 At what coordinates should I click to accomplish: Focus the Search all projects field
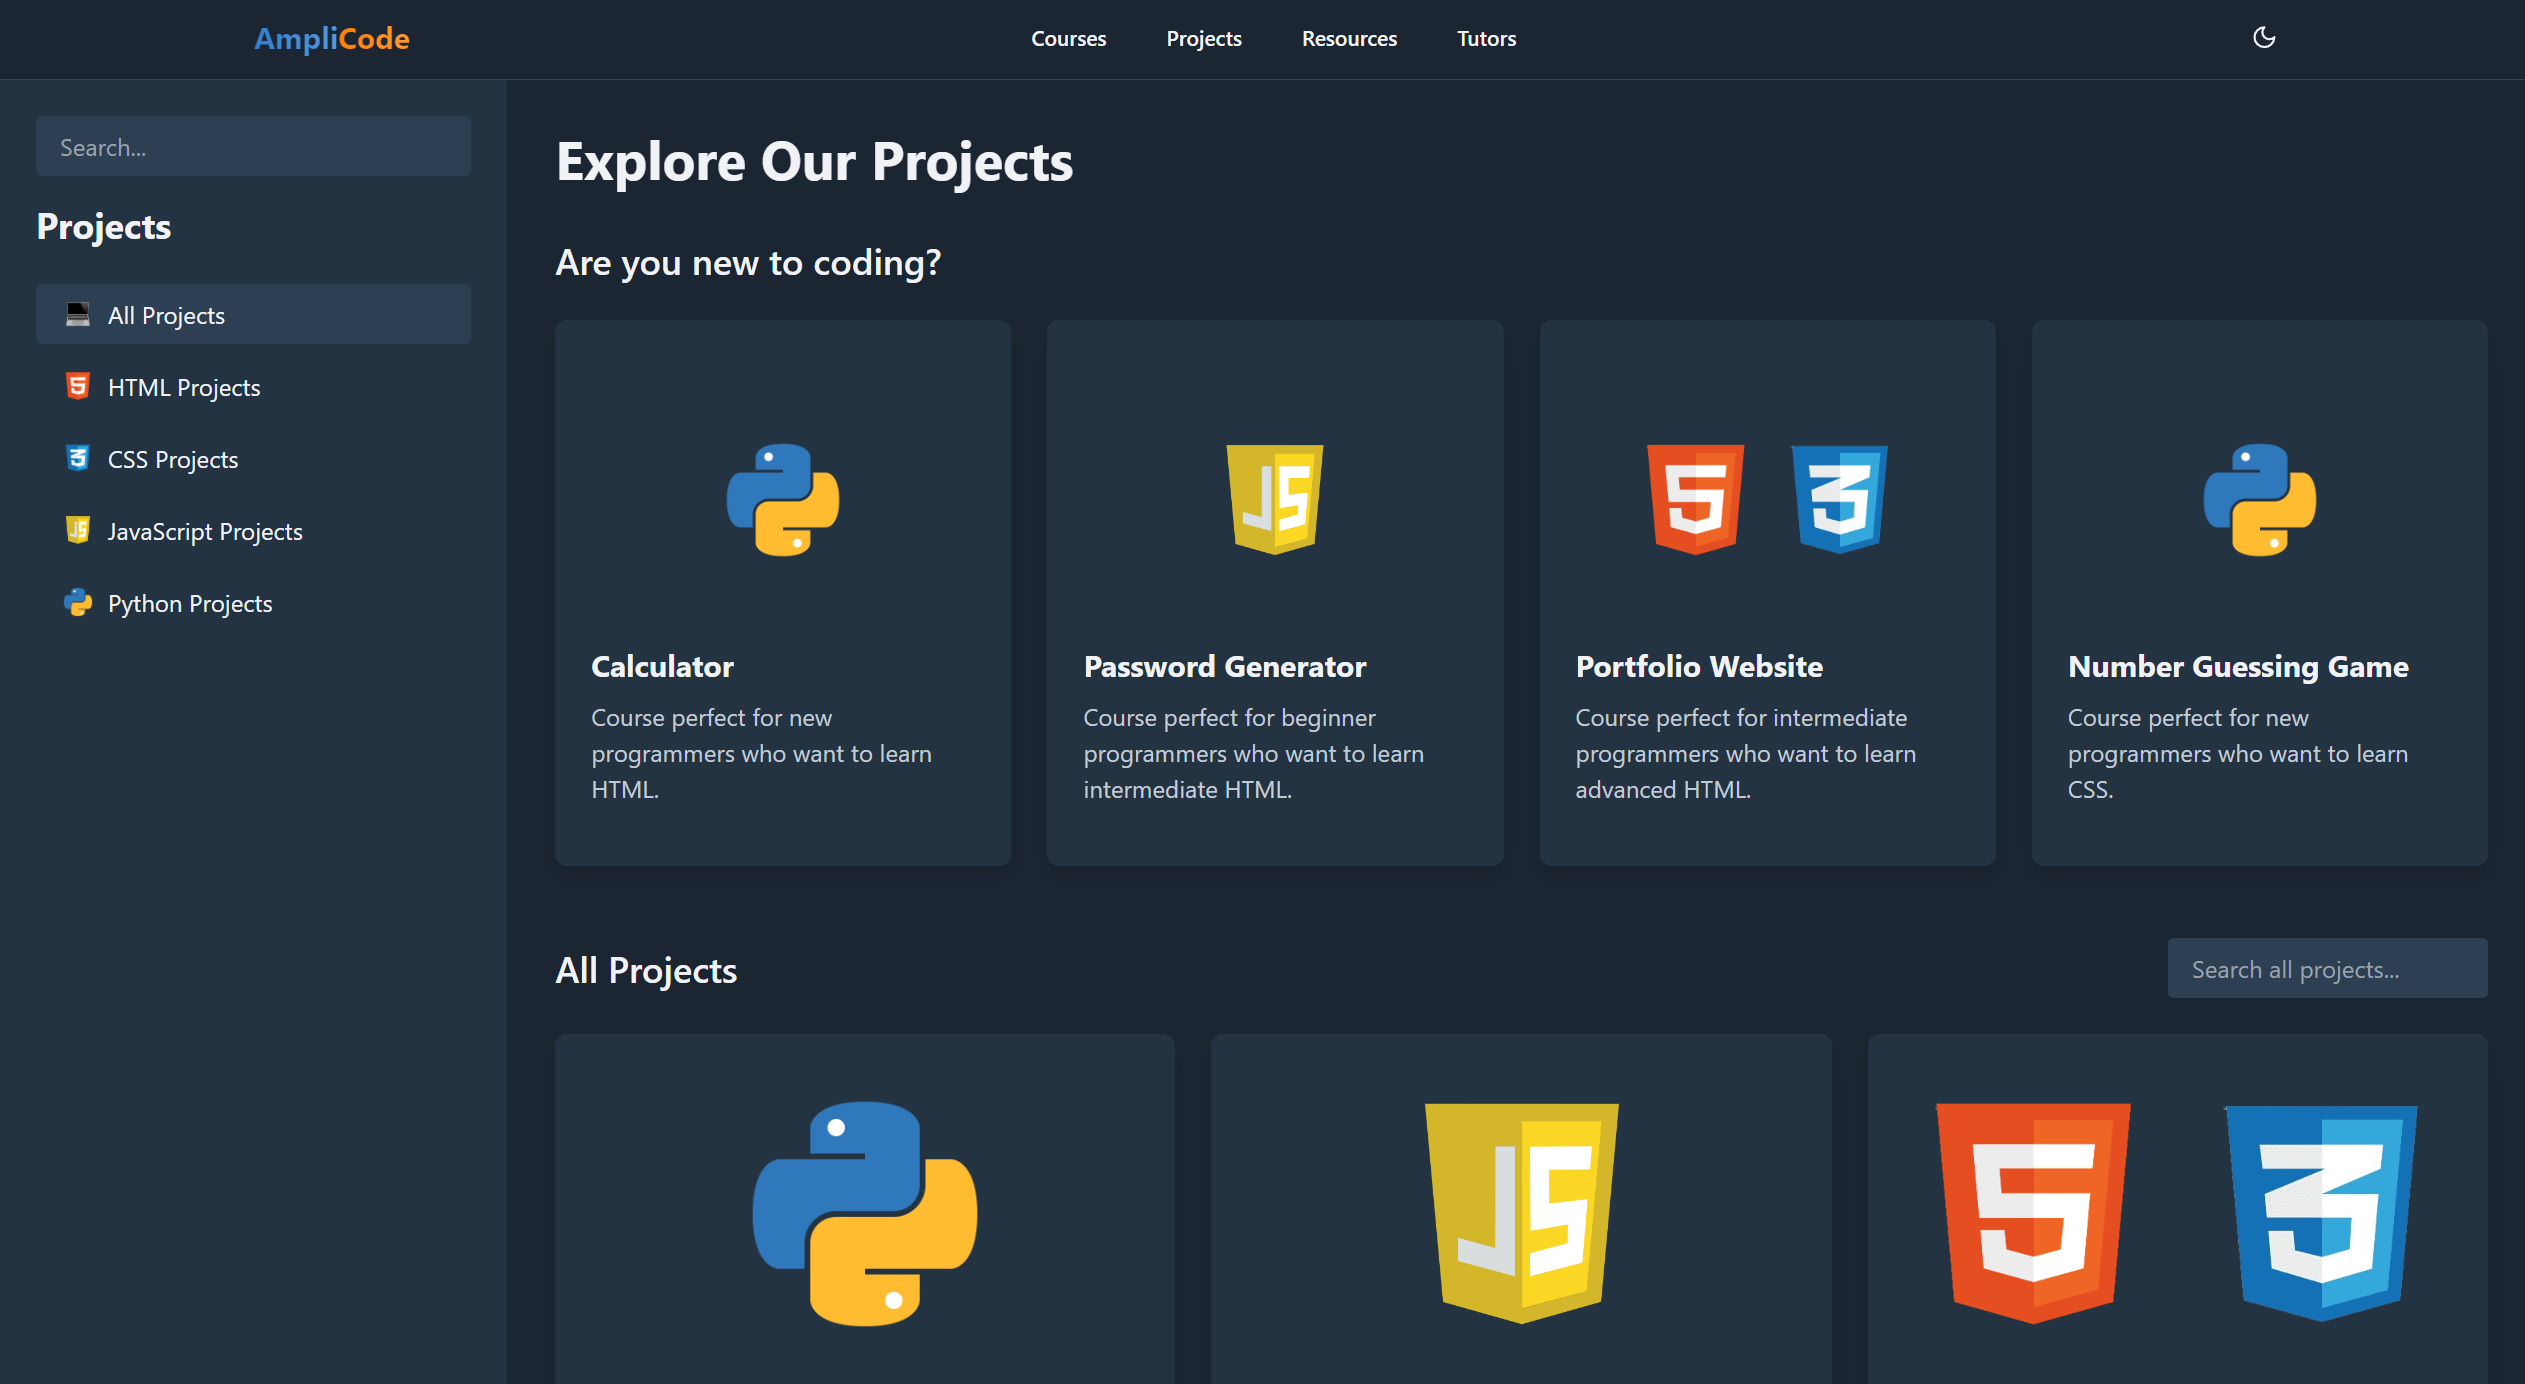tap(2327, 968)
